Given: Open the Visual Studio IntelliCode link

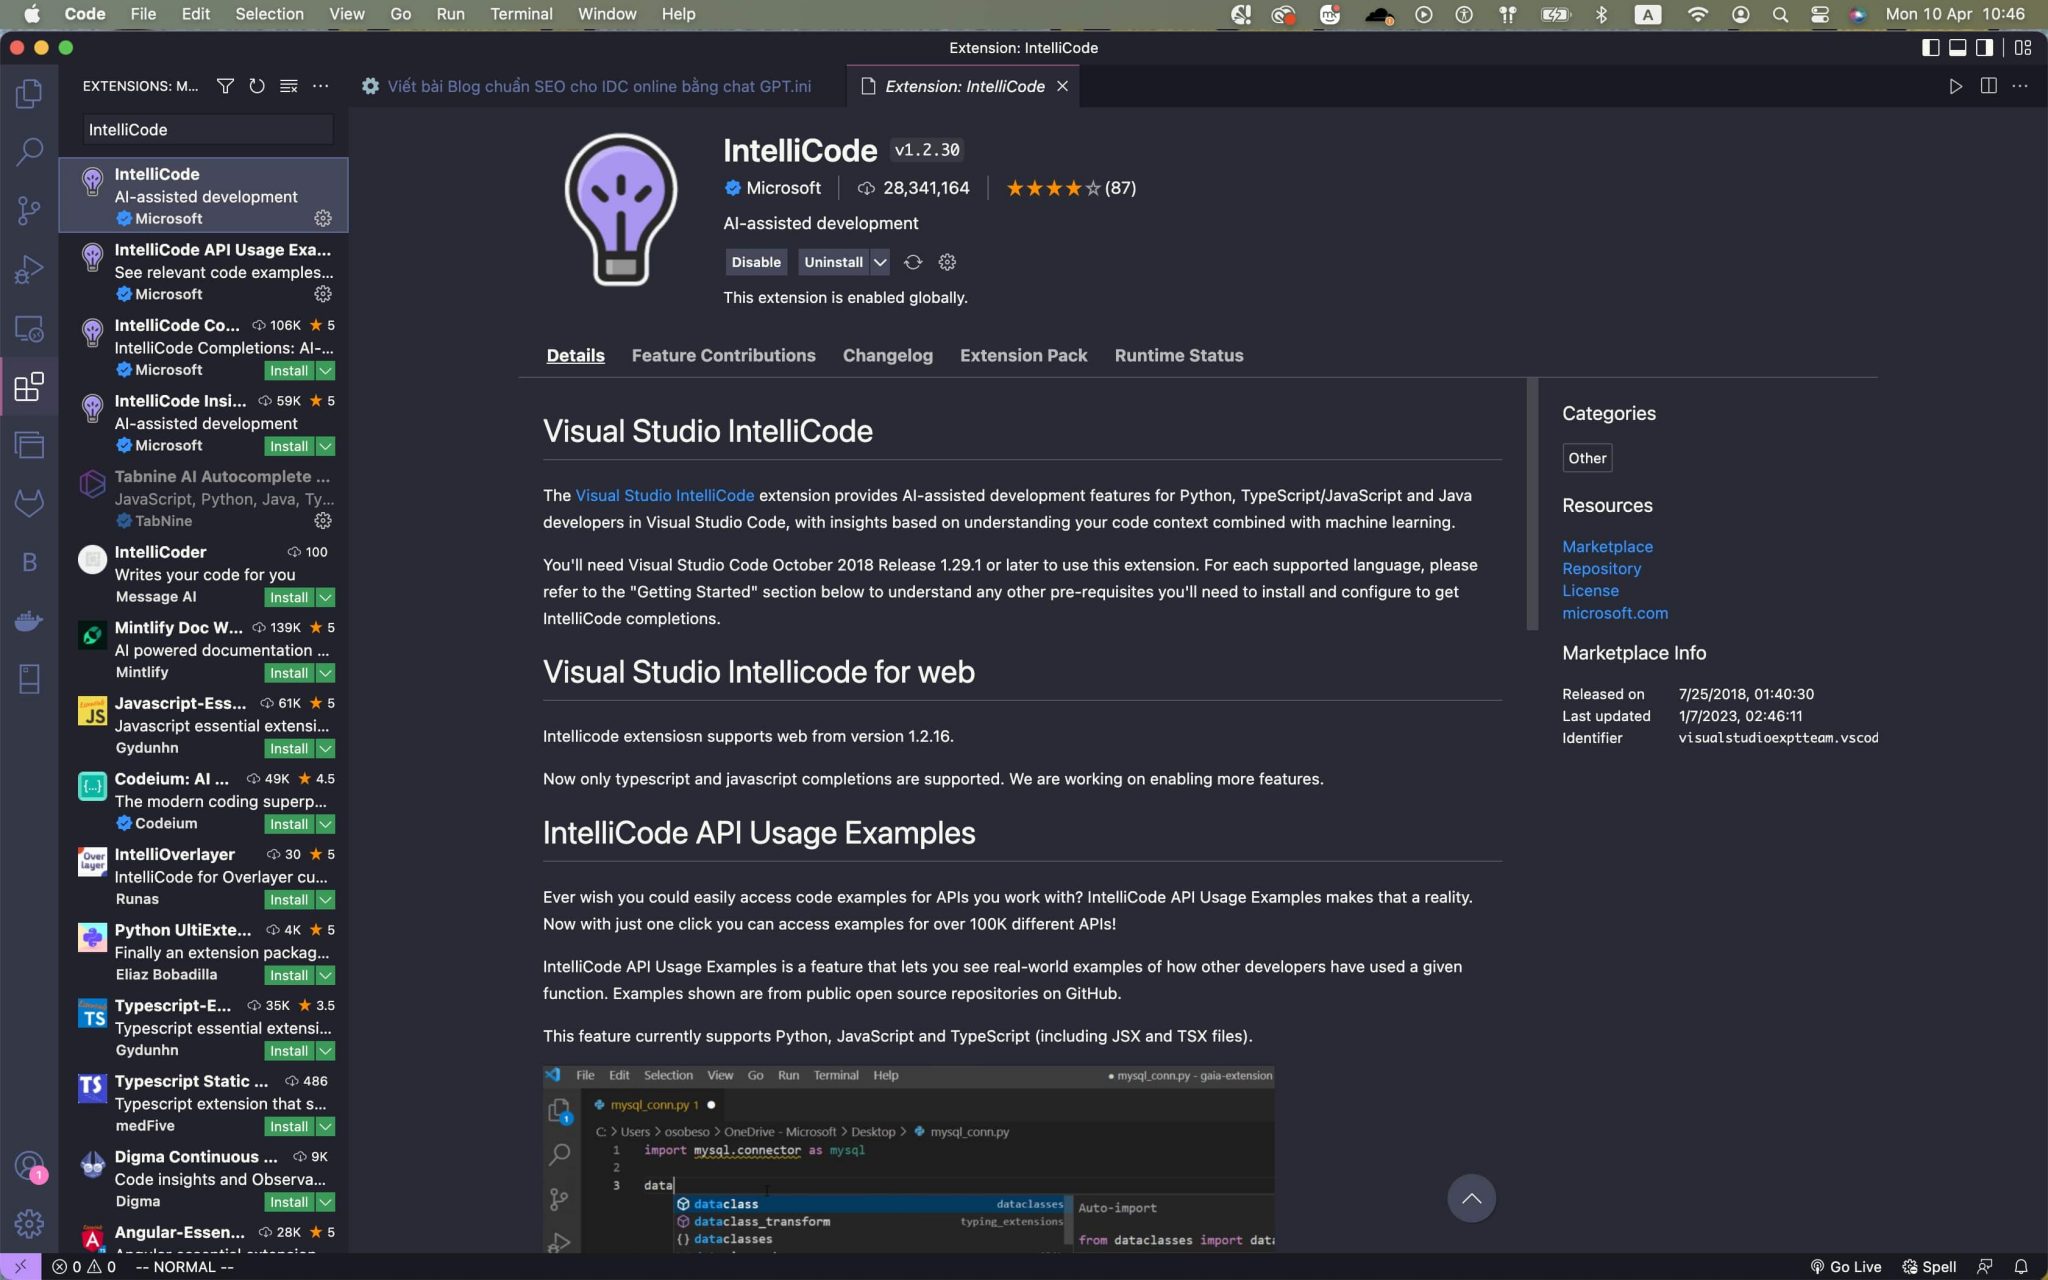Looking at the screenshot, I should click(665, 495).
